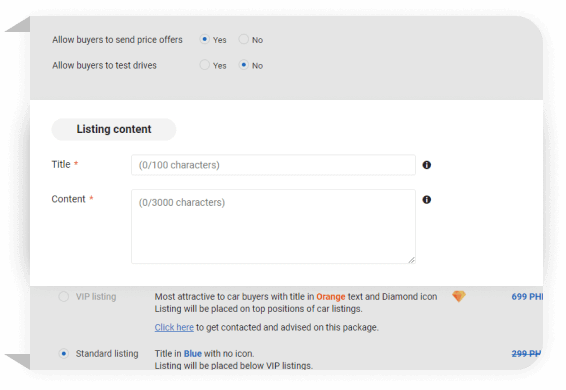Open the Click here advice link

point(174,327)
